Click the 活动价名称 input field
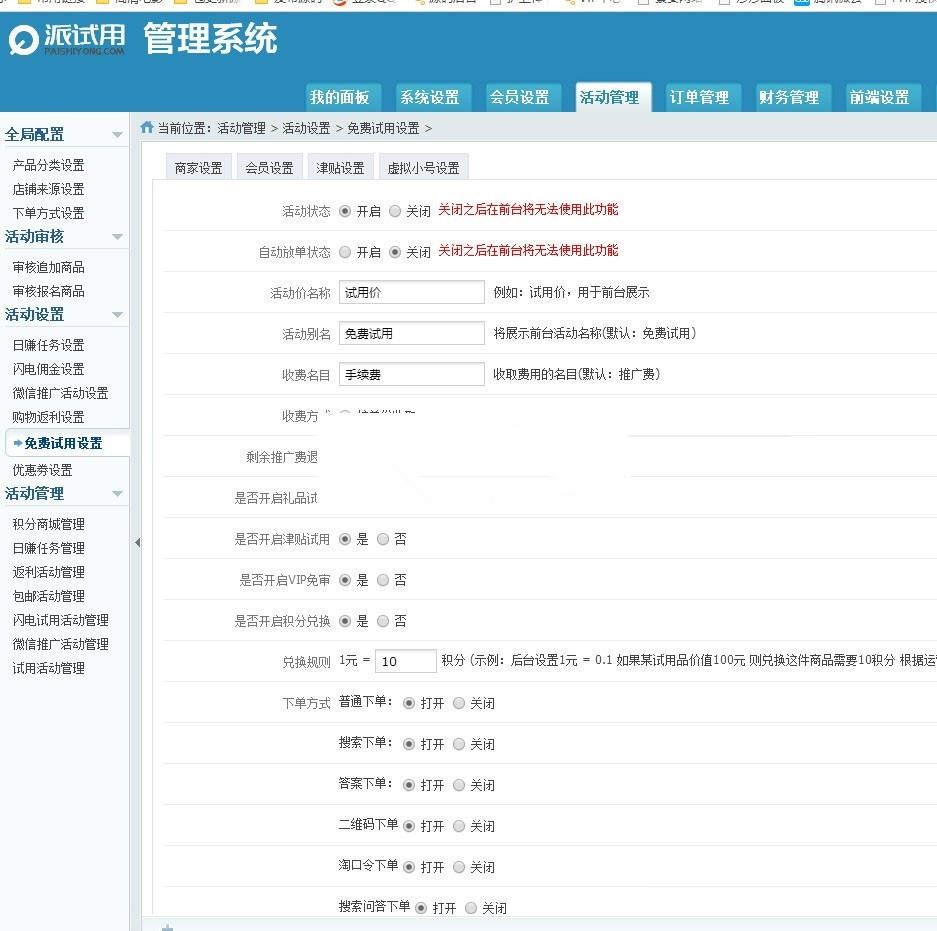This screenshot has height=931, width=937. (x=411, y=292)
